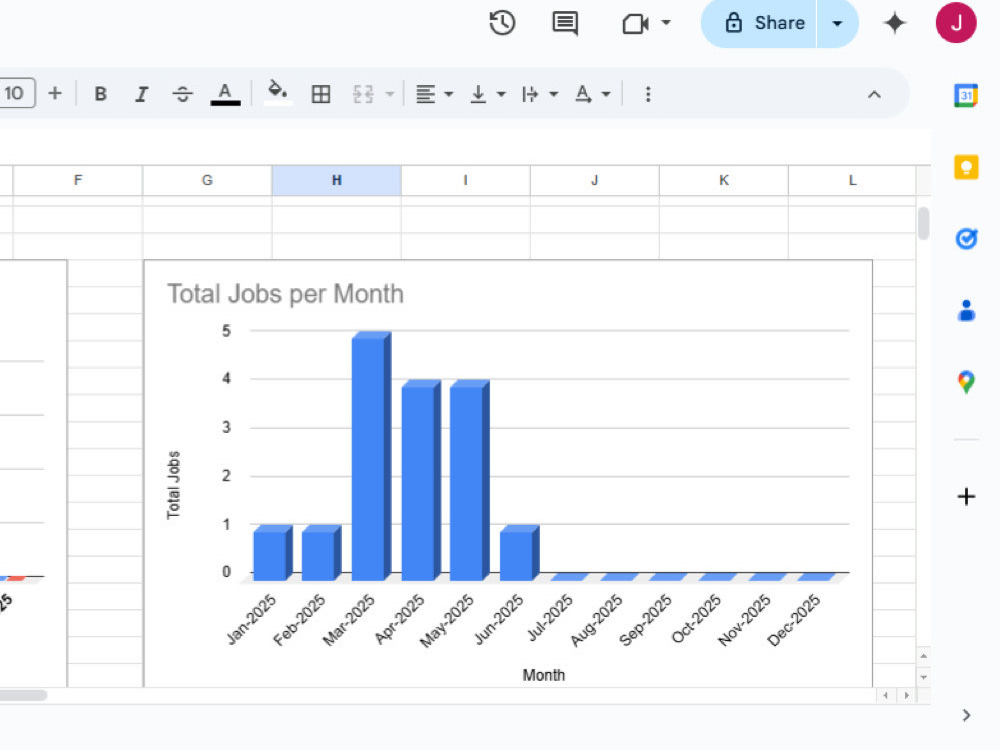Click the horizontal scrollbar thumb
Viewport: 1000px width, 750px height.
coord(23,695)
